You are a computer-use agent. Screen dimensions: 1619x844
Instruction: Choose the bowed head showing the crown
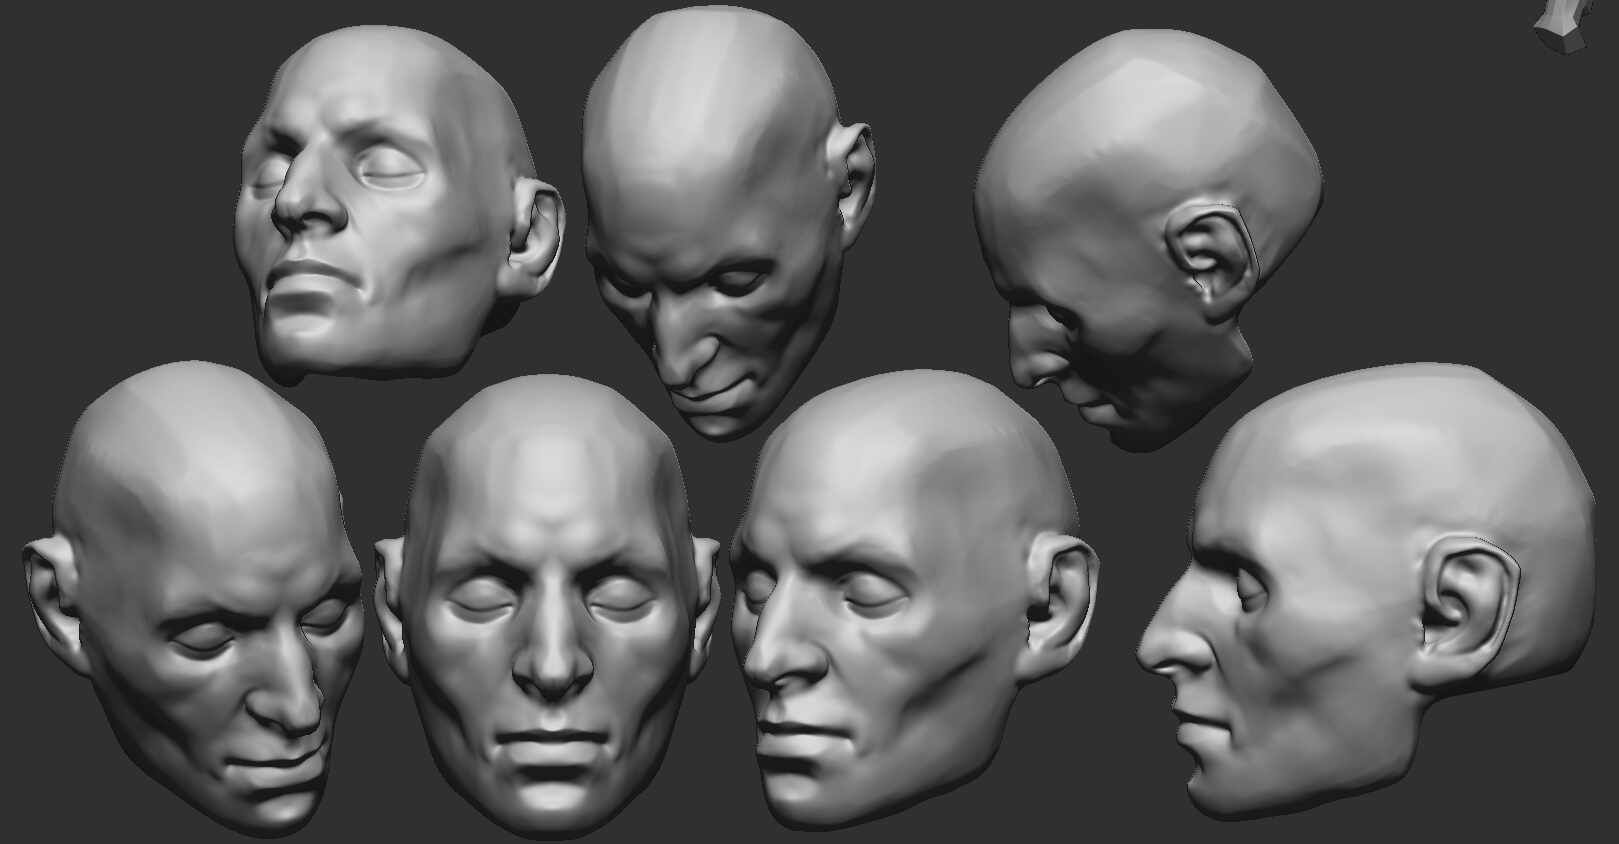[728, 223]
